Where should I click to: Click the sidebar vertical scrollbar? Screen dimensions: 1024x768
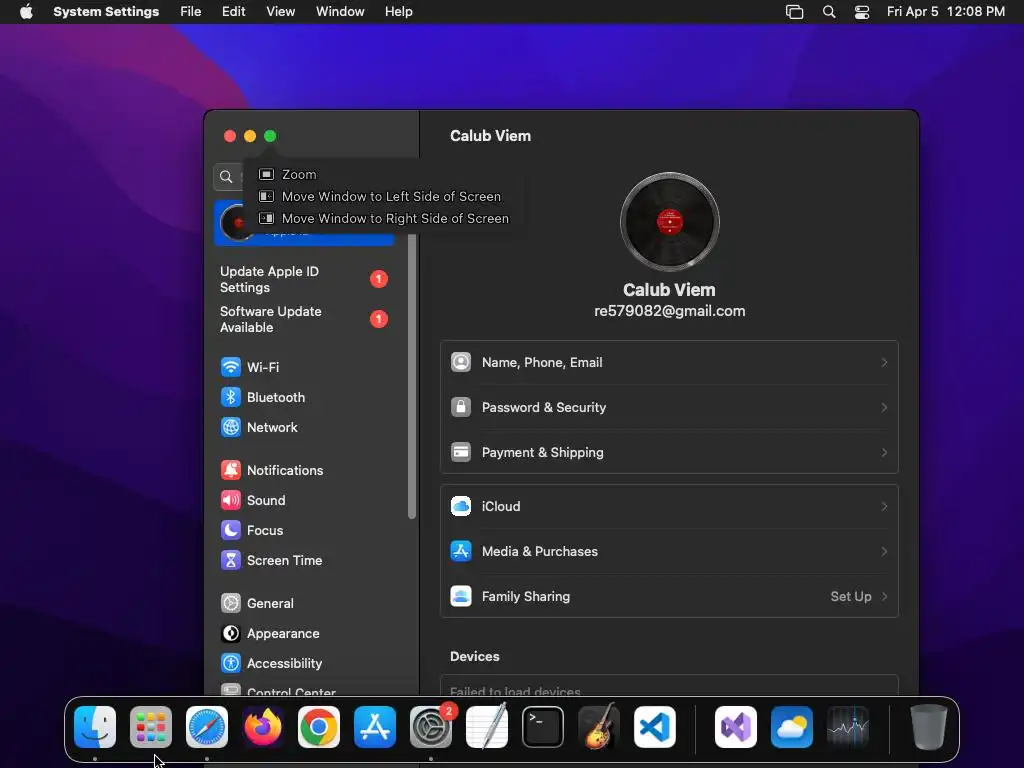pos(411,376)
